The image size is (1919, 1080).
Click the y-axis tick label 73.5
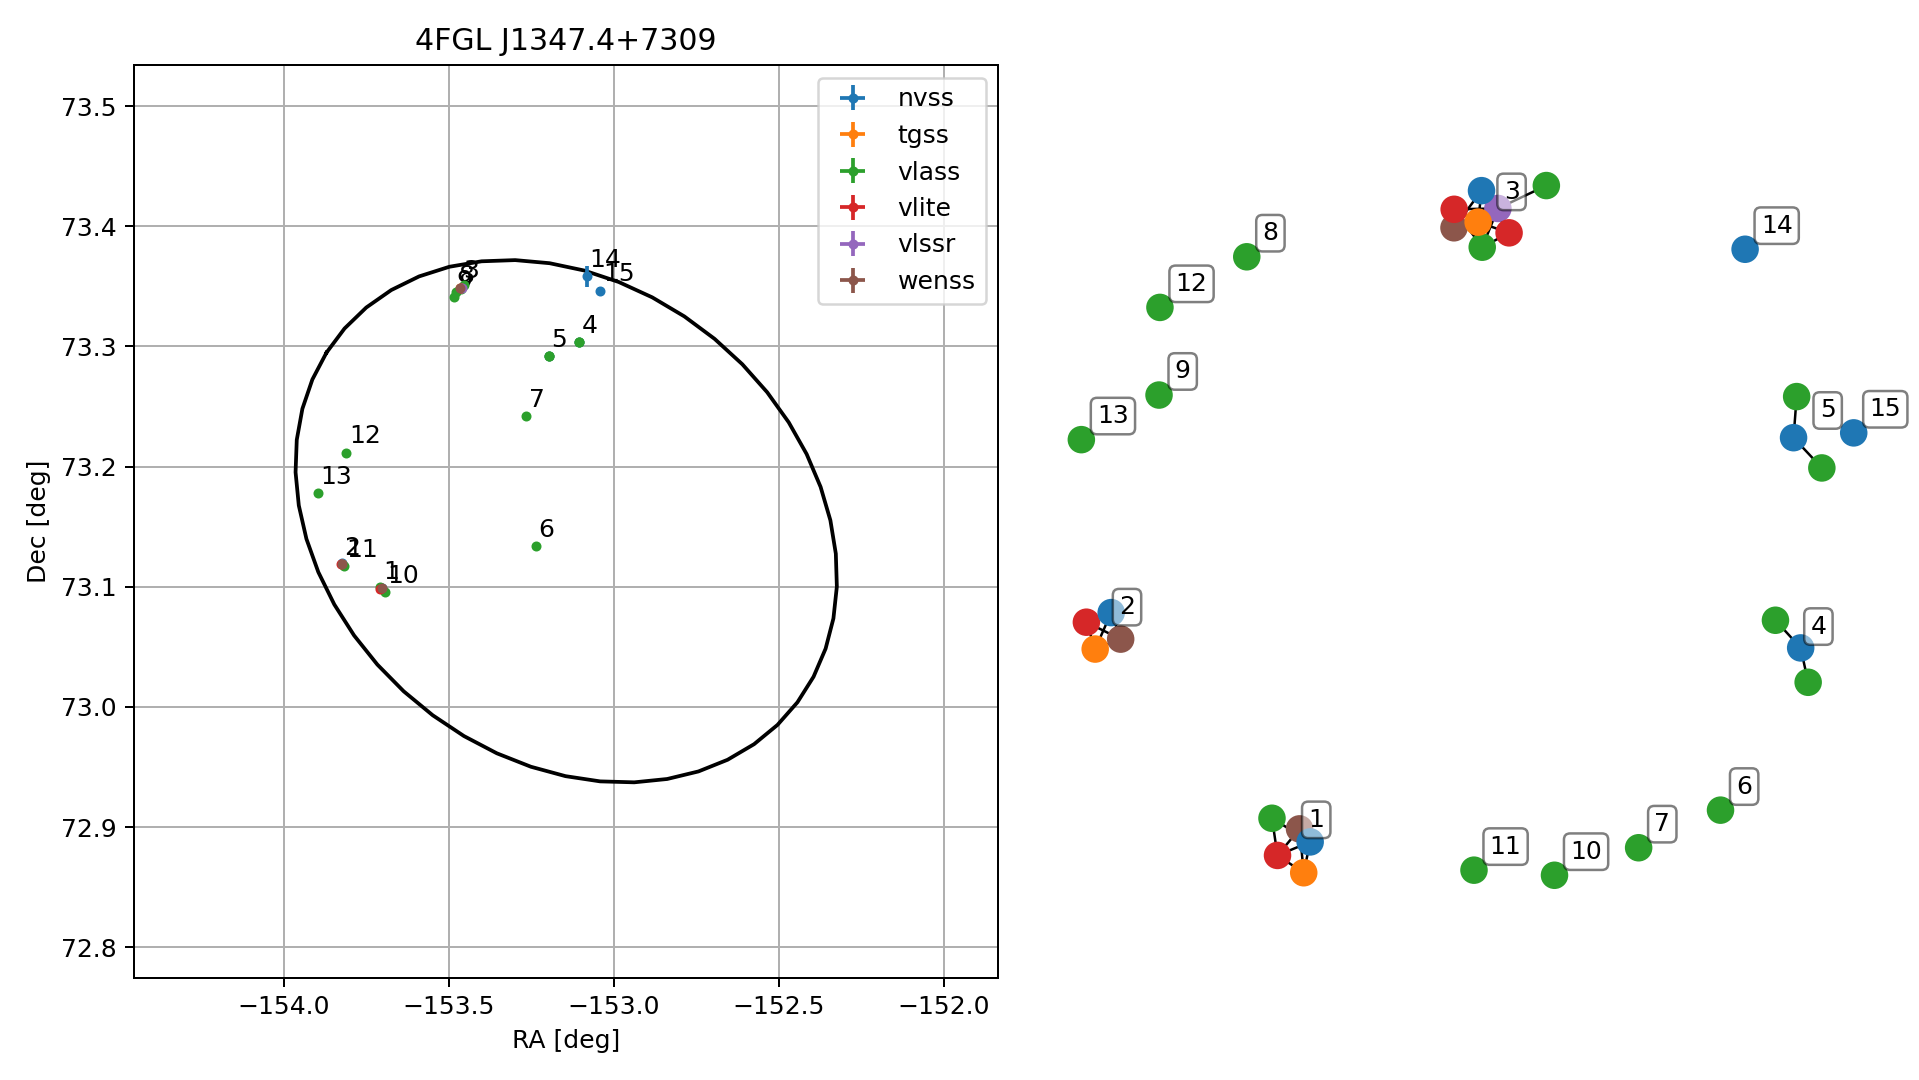(x=87, y=107)
